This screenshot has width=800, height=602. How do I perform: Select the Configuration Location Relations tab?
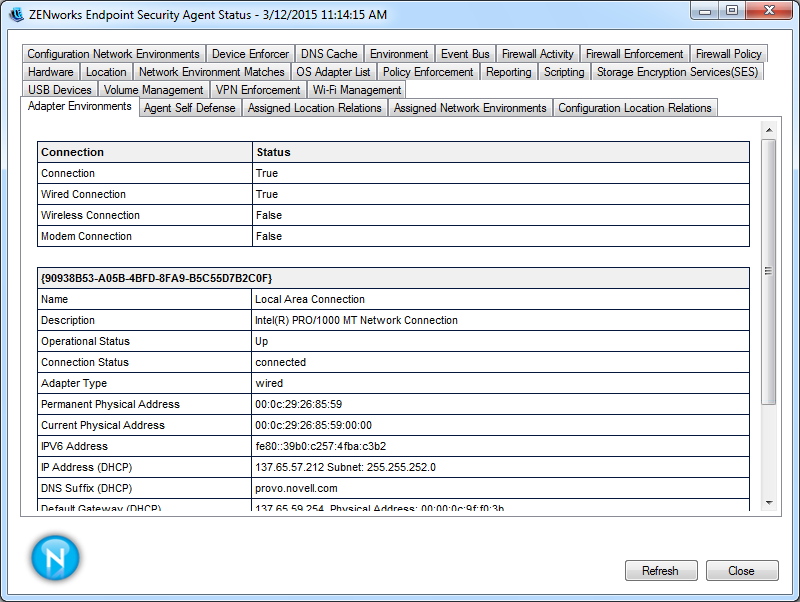point(635,108)
